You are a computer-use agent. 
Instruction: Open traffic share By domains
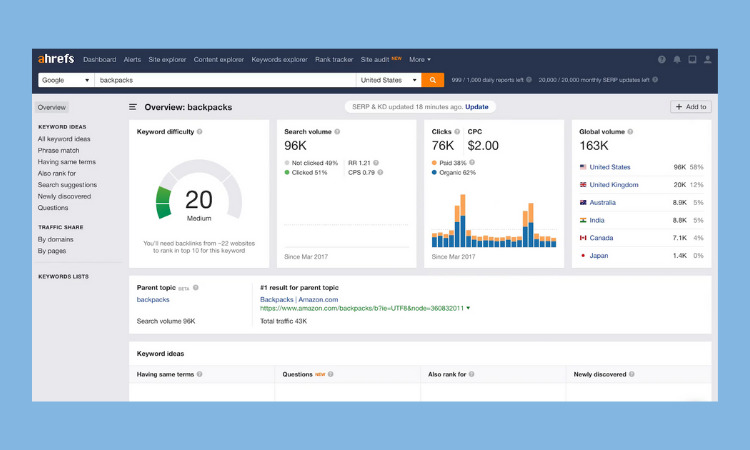(55, 239)
